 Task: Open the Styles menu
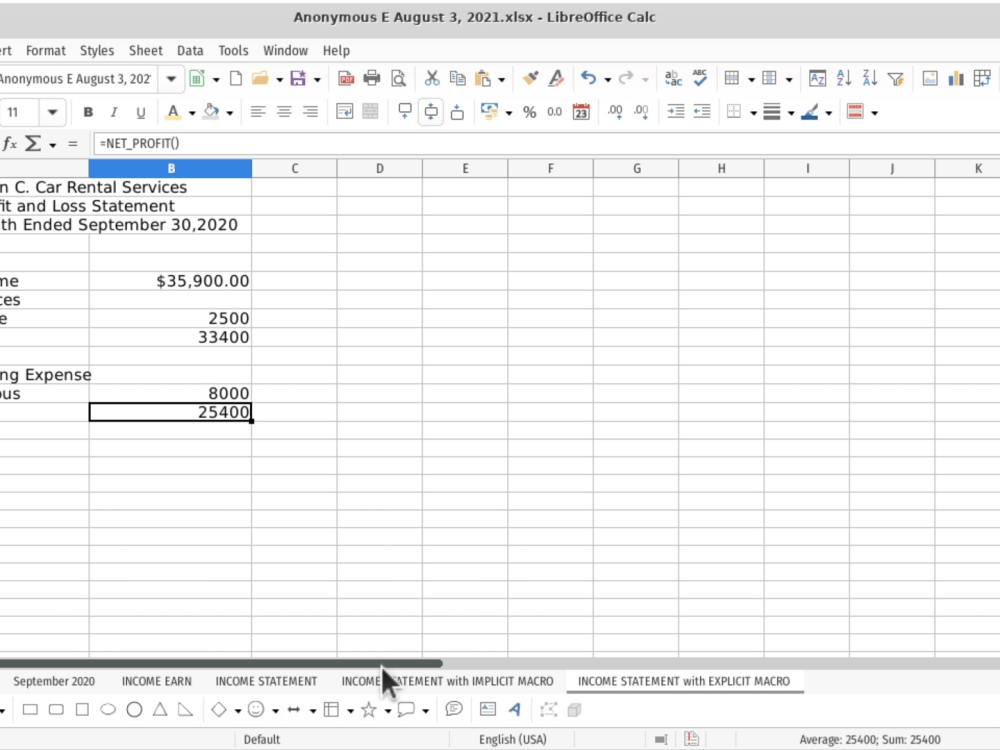(x=97, y=50)
